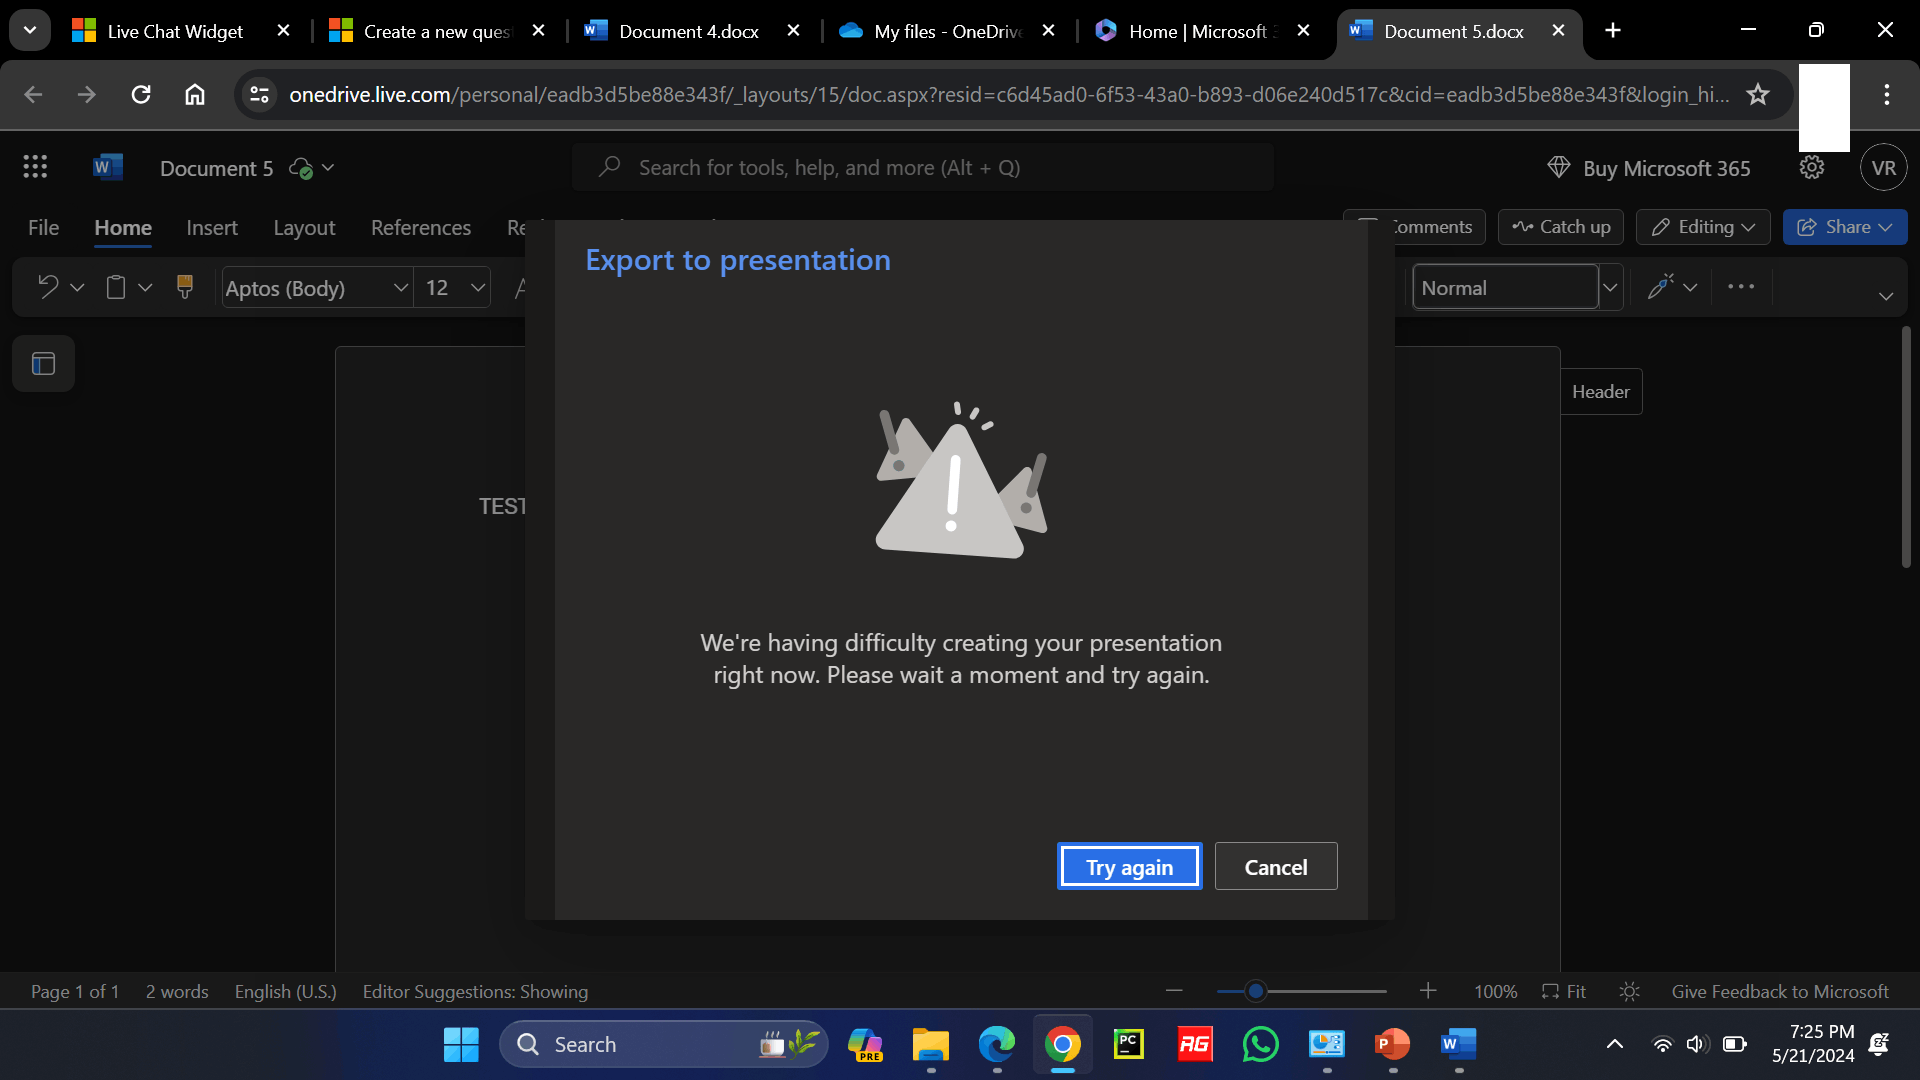Image resolution: width=1920 pixels, height=1080 pixels.
Task: Open the app launcher waffle icon
Action: click(35, 167)
